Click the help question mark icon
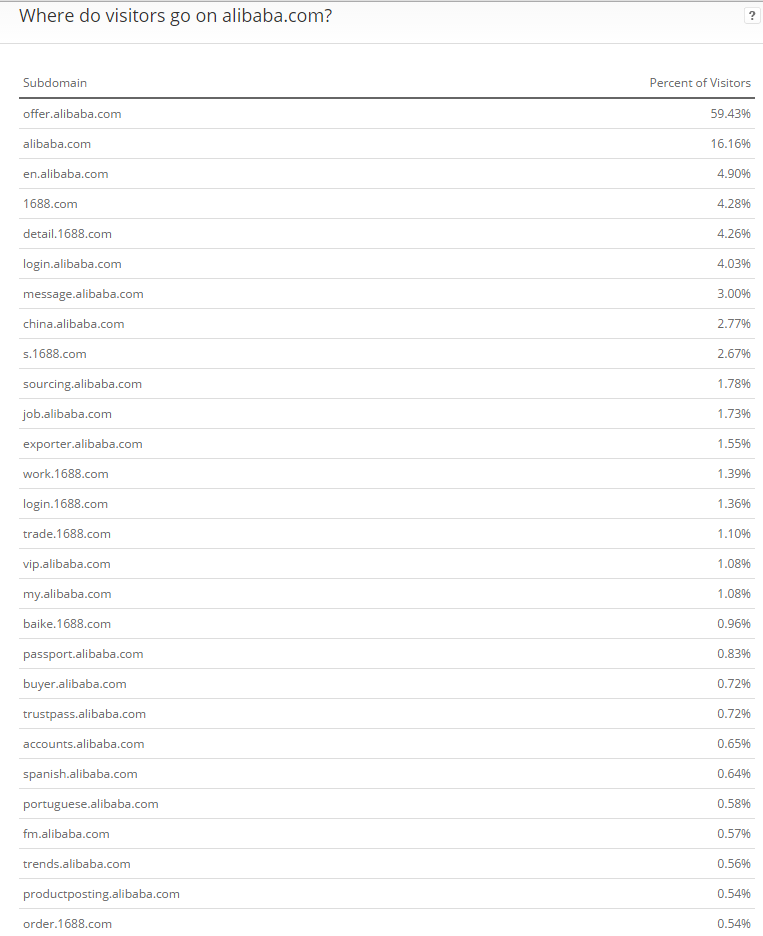 point(752,16)
